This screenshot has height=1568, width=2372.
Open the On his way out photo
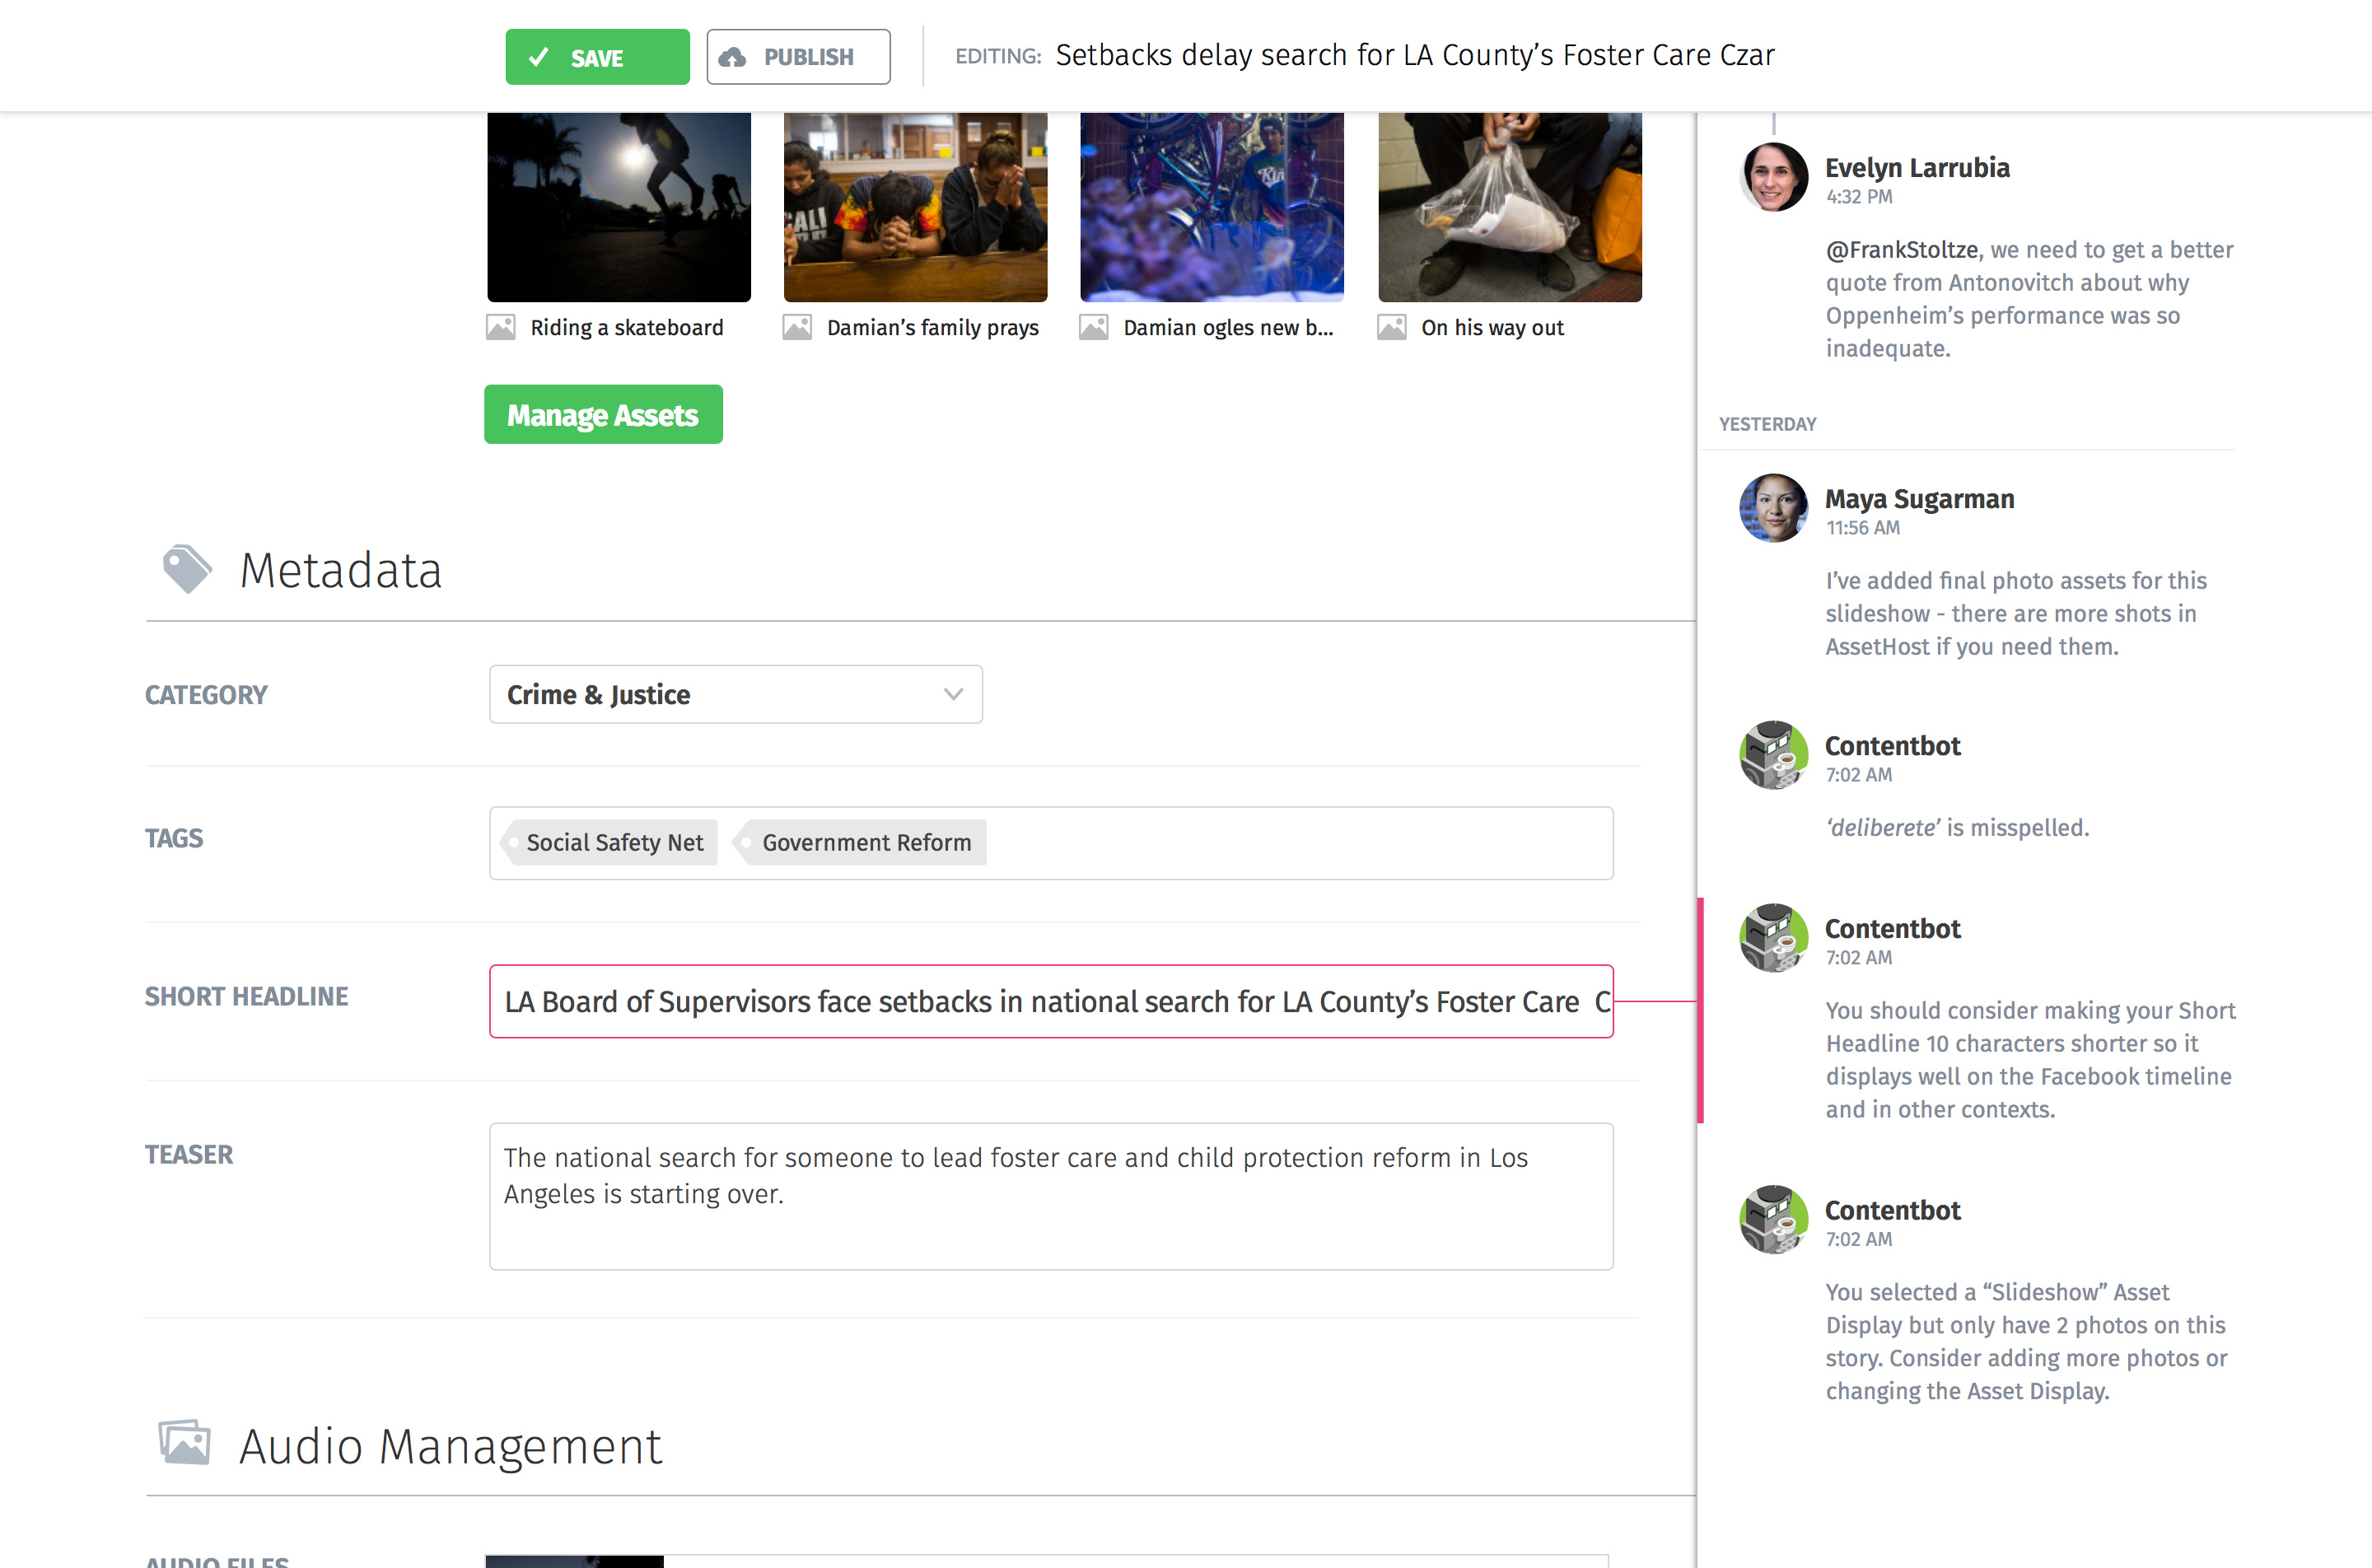click(1510, 207)
